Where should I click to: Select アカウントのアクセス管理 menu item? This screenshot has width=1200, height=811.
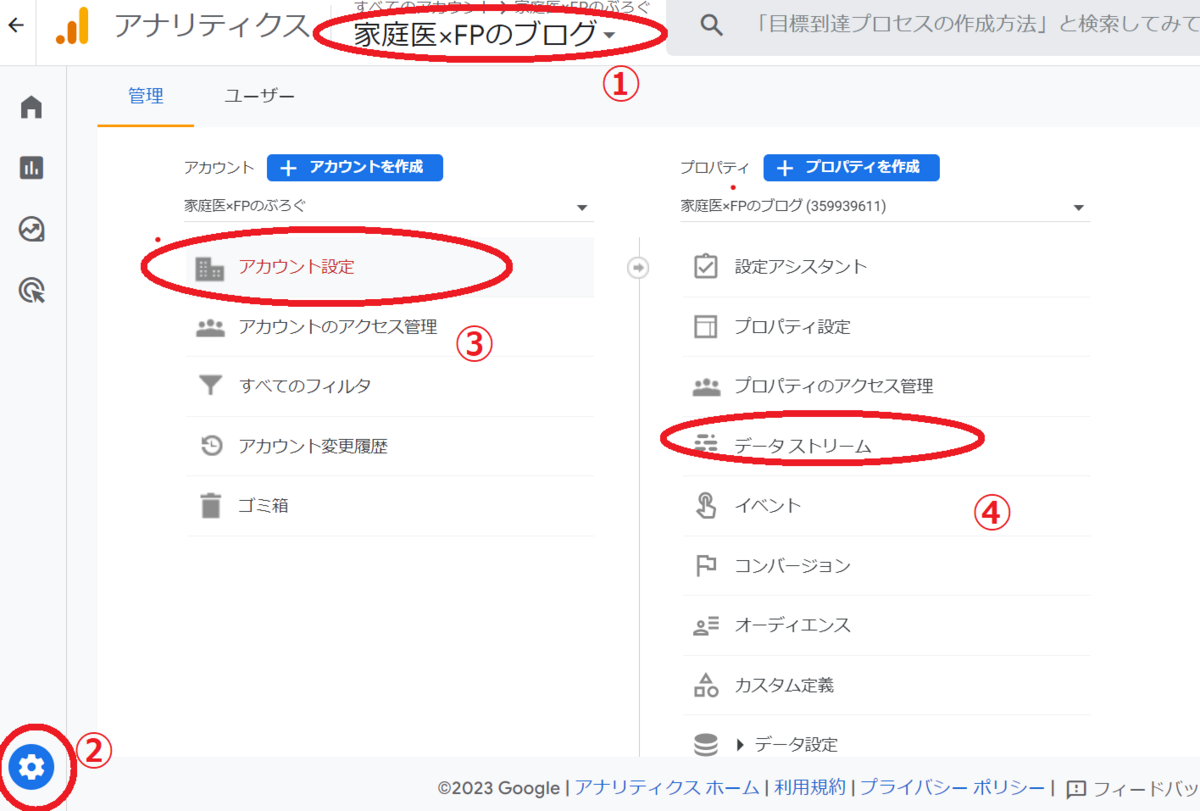tap(390, 327)
